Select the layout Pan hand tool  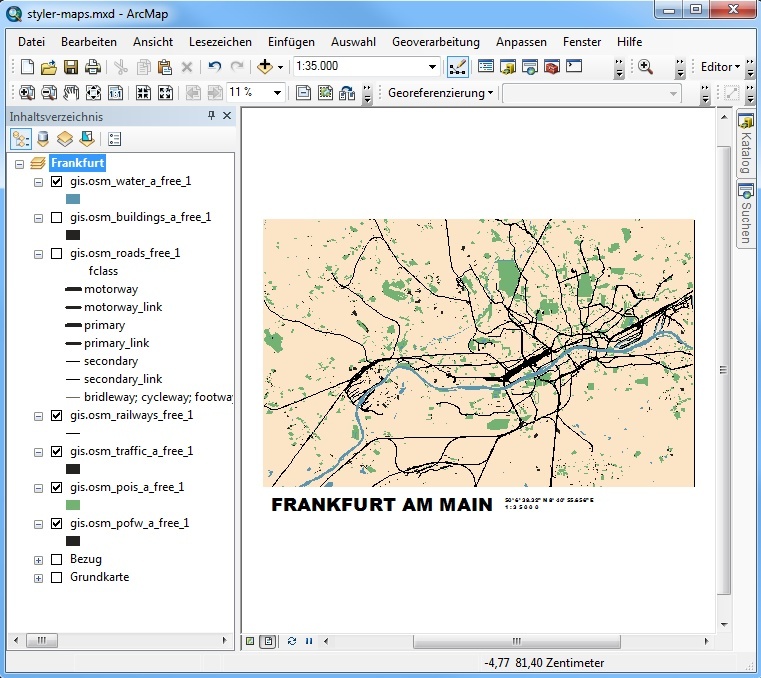[x=71, y=93]
